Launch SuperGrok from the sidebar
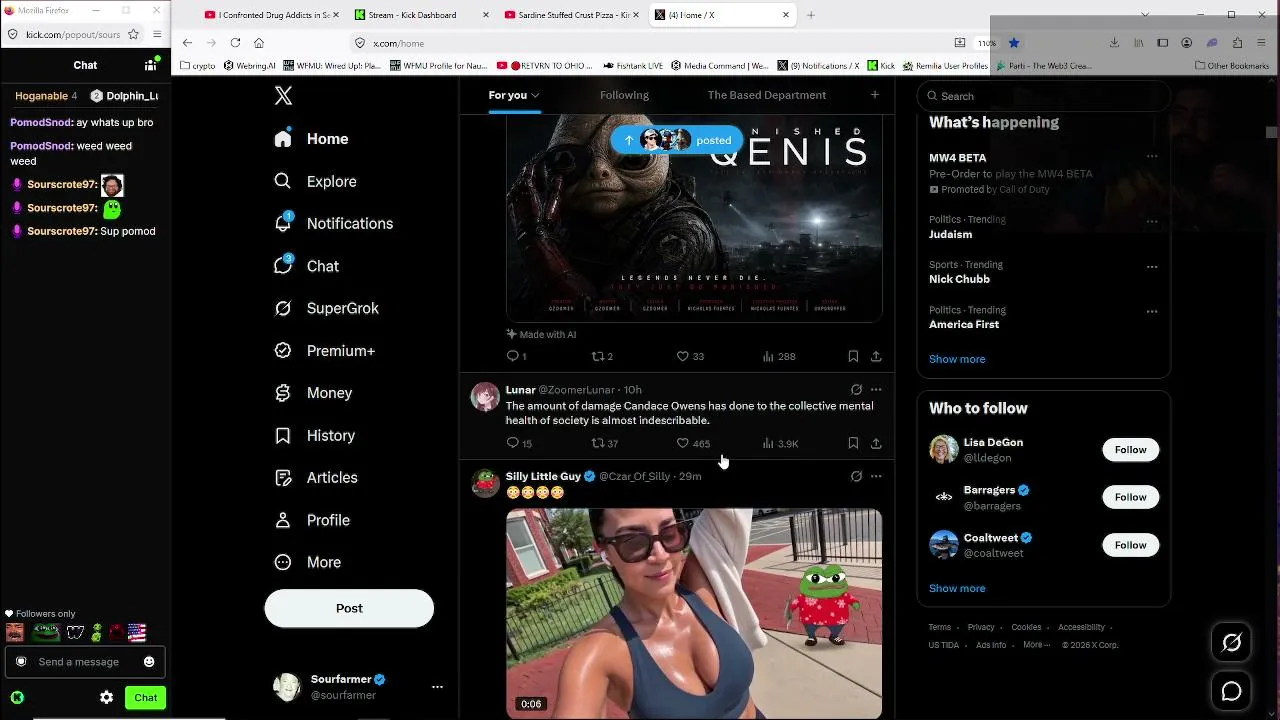The width and height of the screenshot is (1280, 720). [x=326, y=308]
